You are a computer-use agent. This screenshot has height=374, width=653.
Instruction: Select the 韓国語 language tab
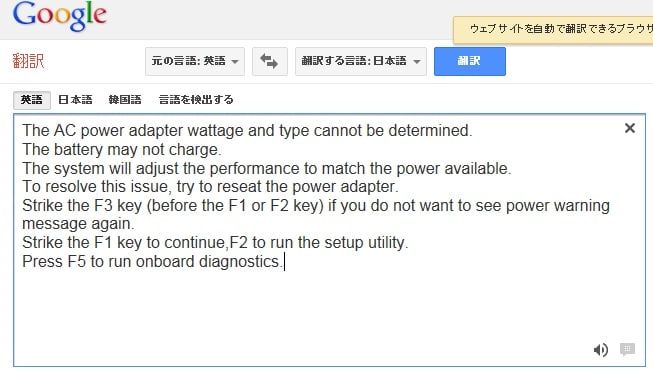pos(125,100)
